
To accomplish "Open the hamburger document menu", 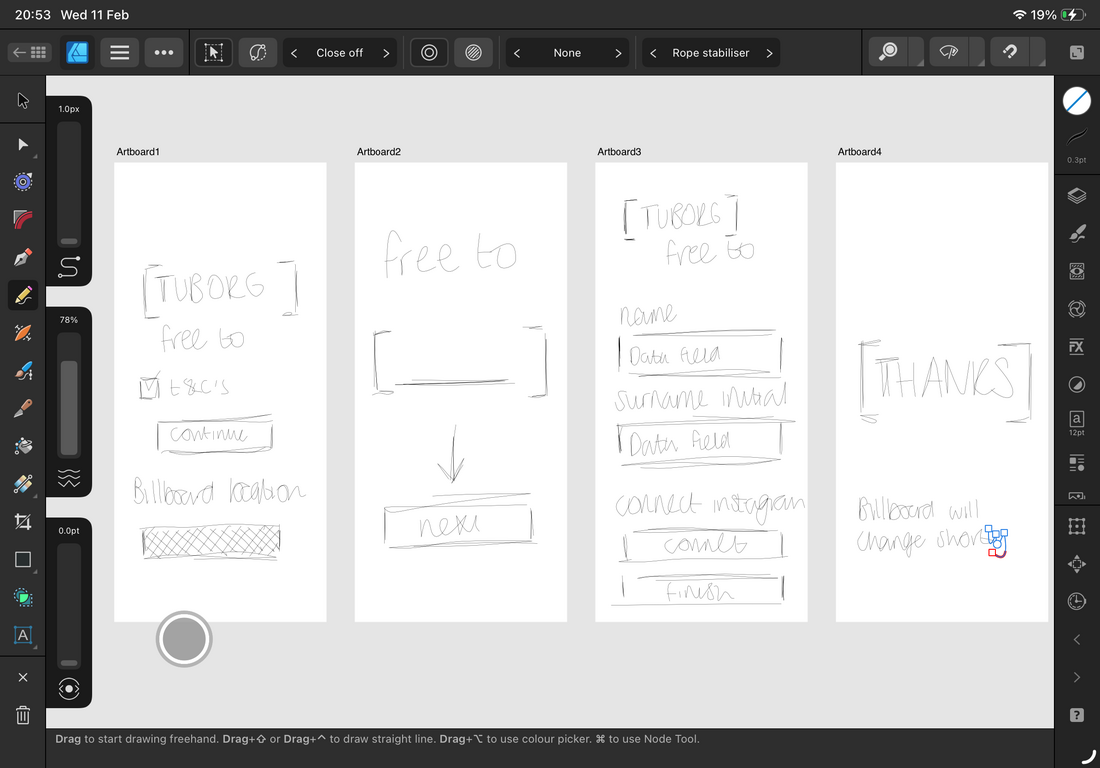I will tap(119, 53).
